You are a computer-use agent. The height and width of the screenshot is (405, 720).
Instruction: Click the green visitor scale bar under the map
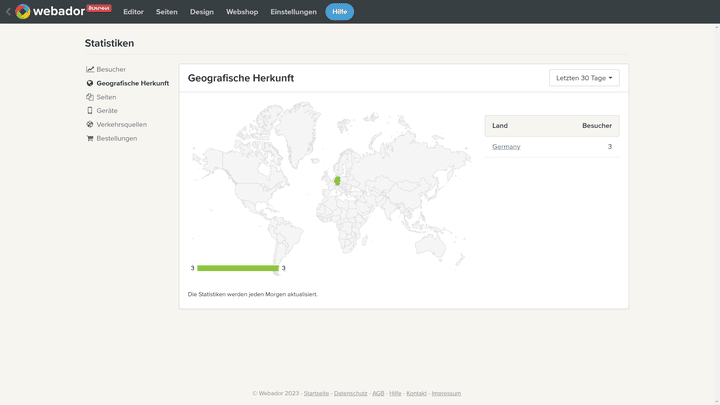pos(238,268)
